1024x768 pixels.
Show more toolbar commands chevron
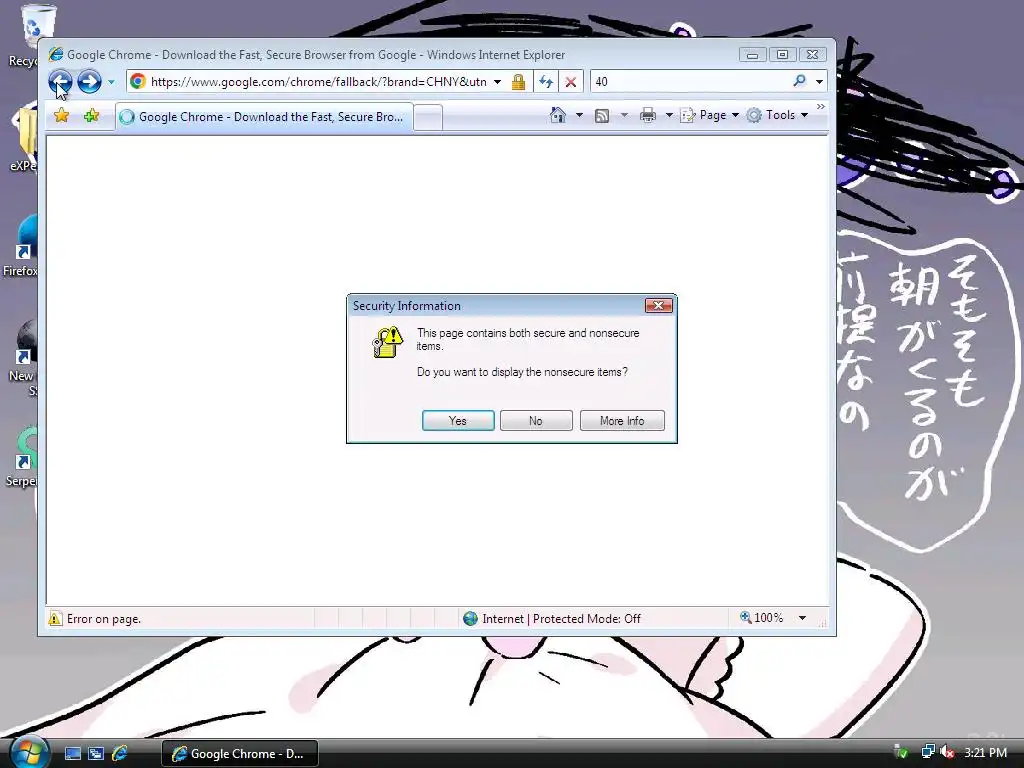(x=821, y=106)
